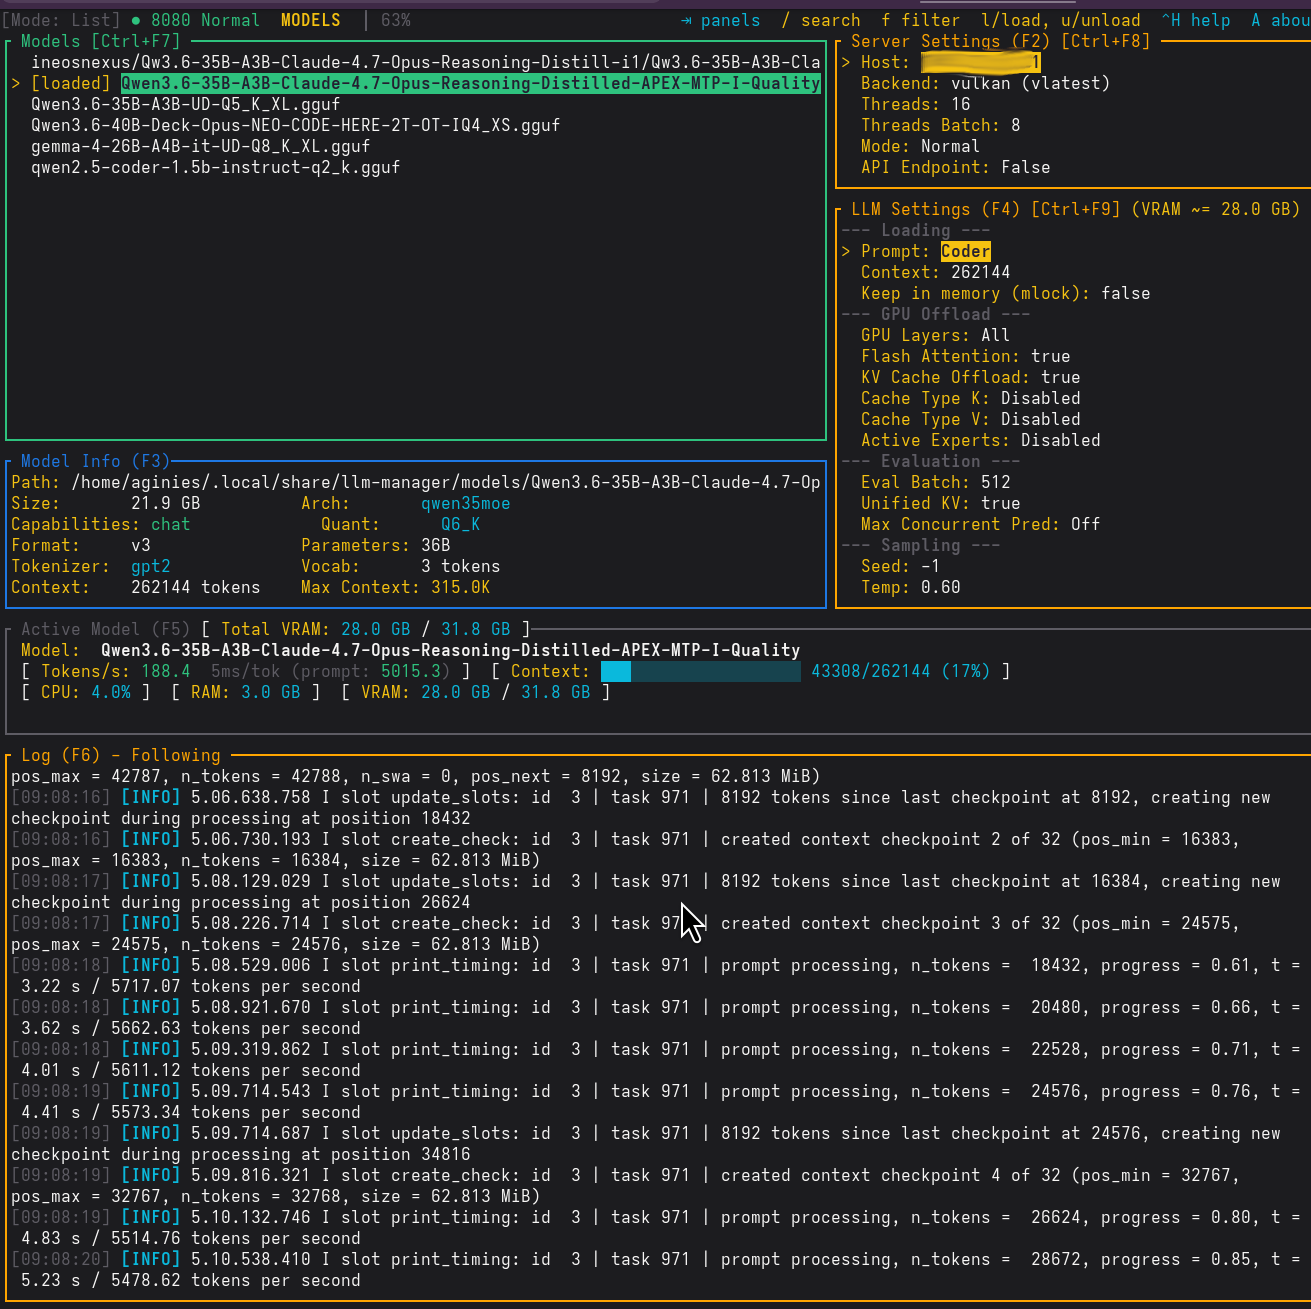This screenshot has width=1311, height=1309.
Task: Open the Cache Type K option
Action: (x=971, y=398)
